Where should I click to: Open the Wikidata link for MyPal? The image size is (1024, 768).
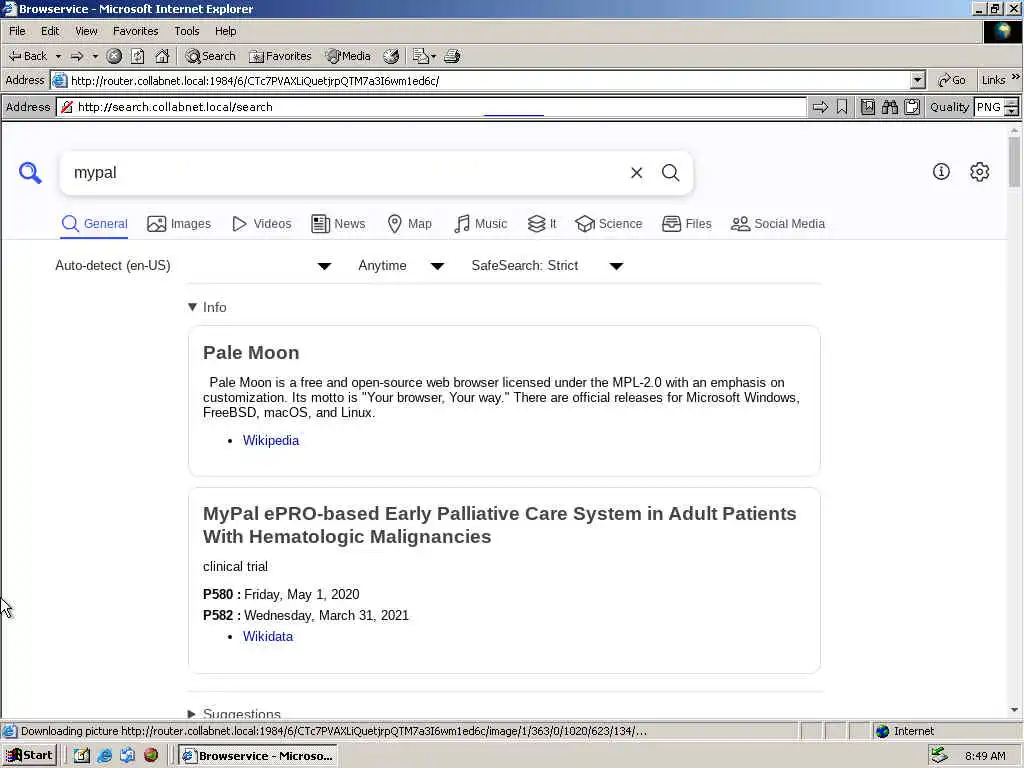(268, 637)
